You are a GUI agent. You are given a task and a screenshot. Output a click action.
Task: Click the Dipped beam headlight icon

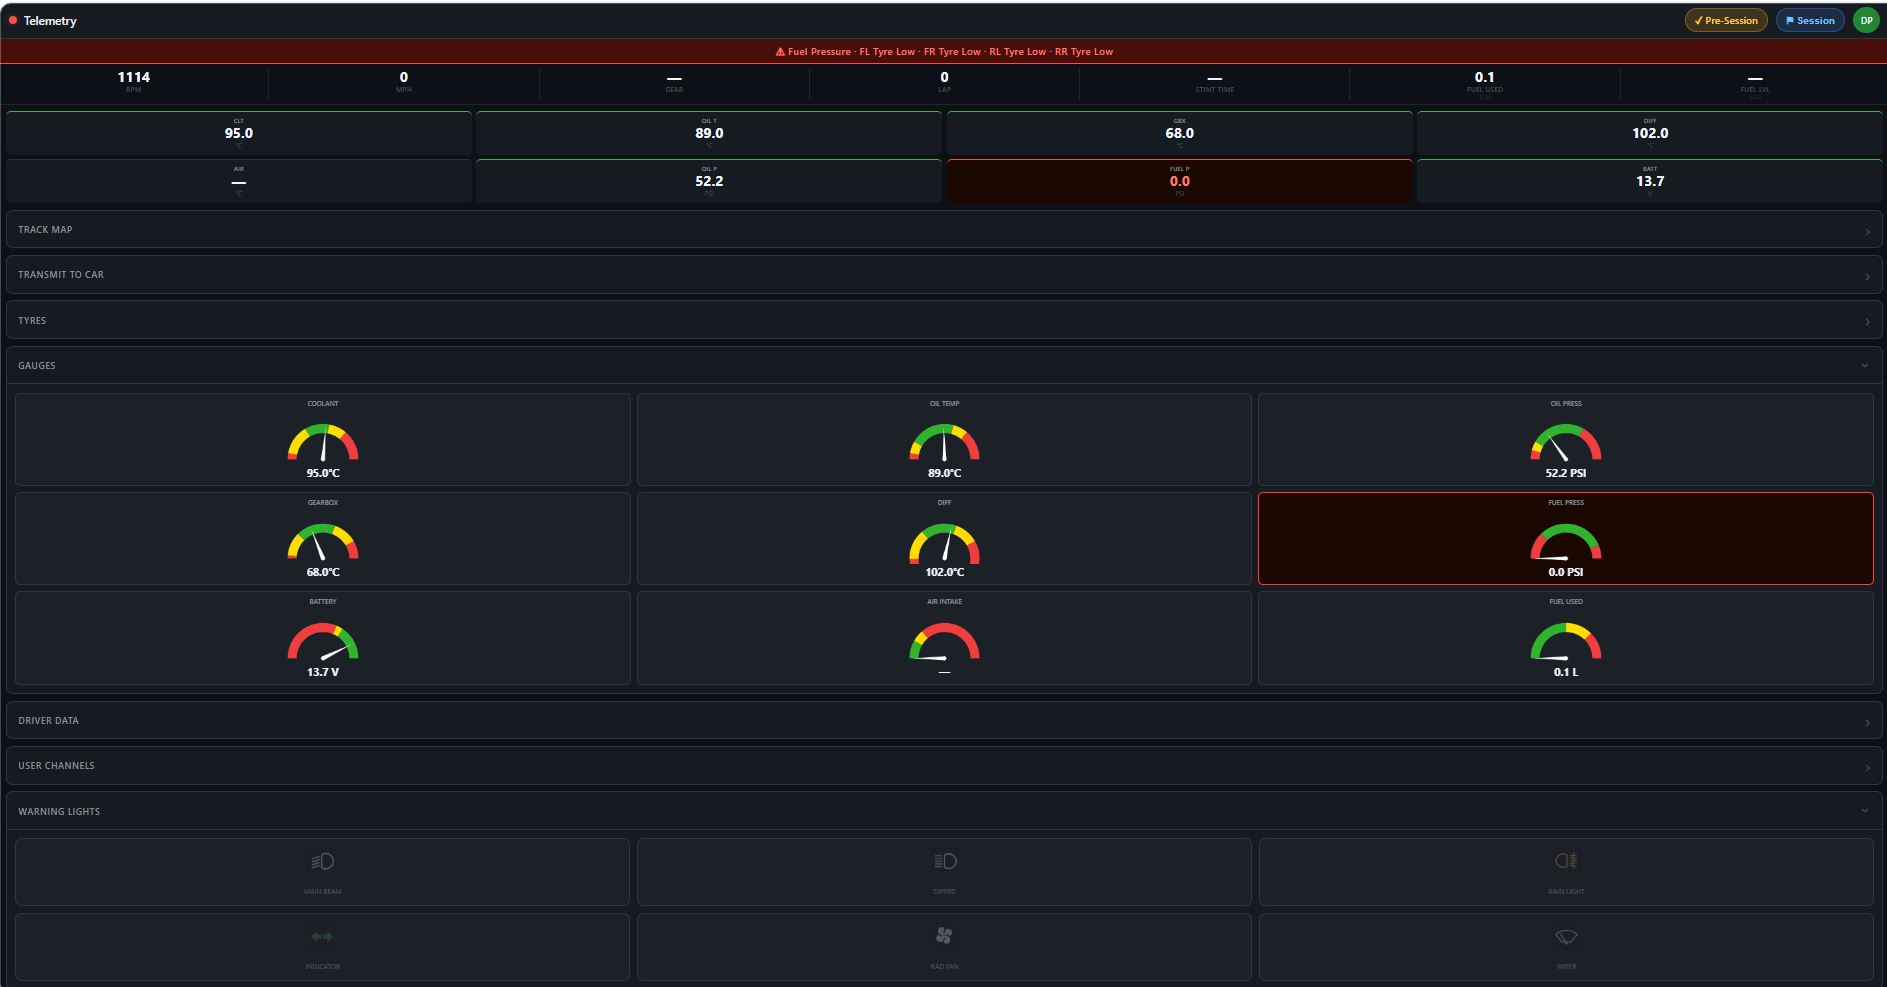tap(944, 861)
